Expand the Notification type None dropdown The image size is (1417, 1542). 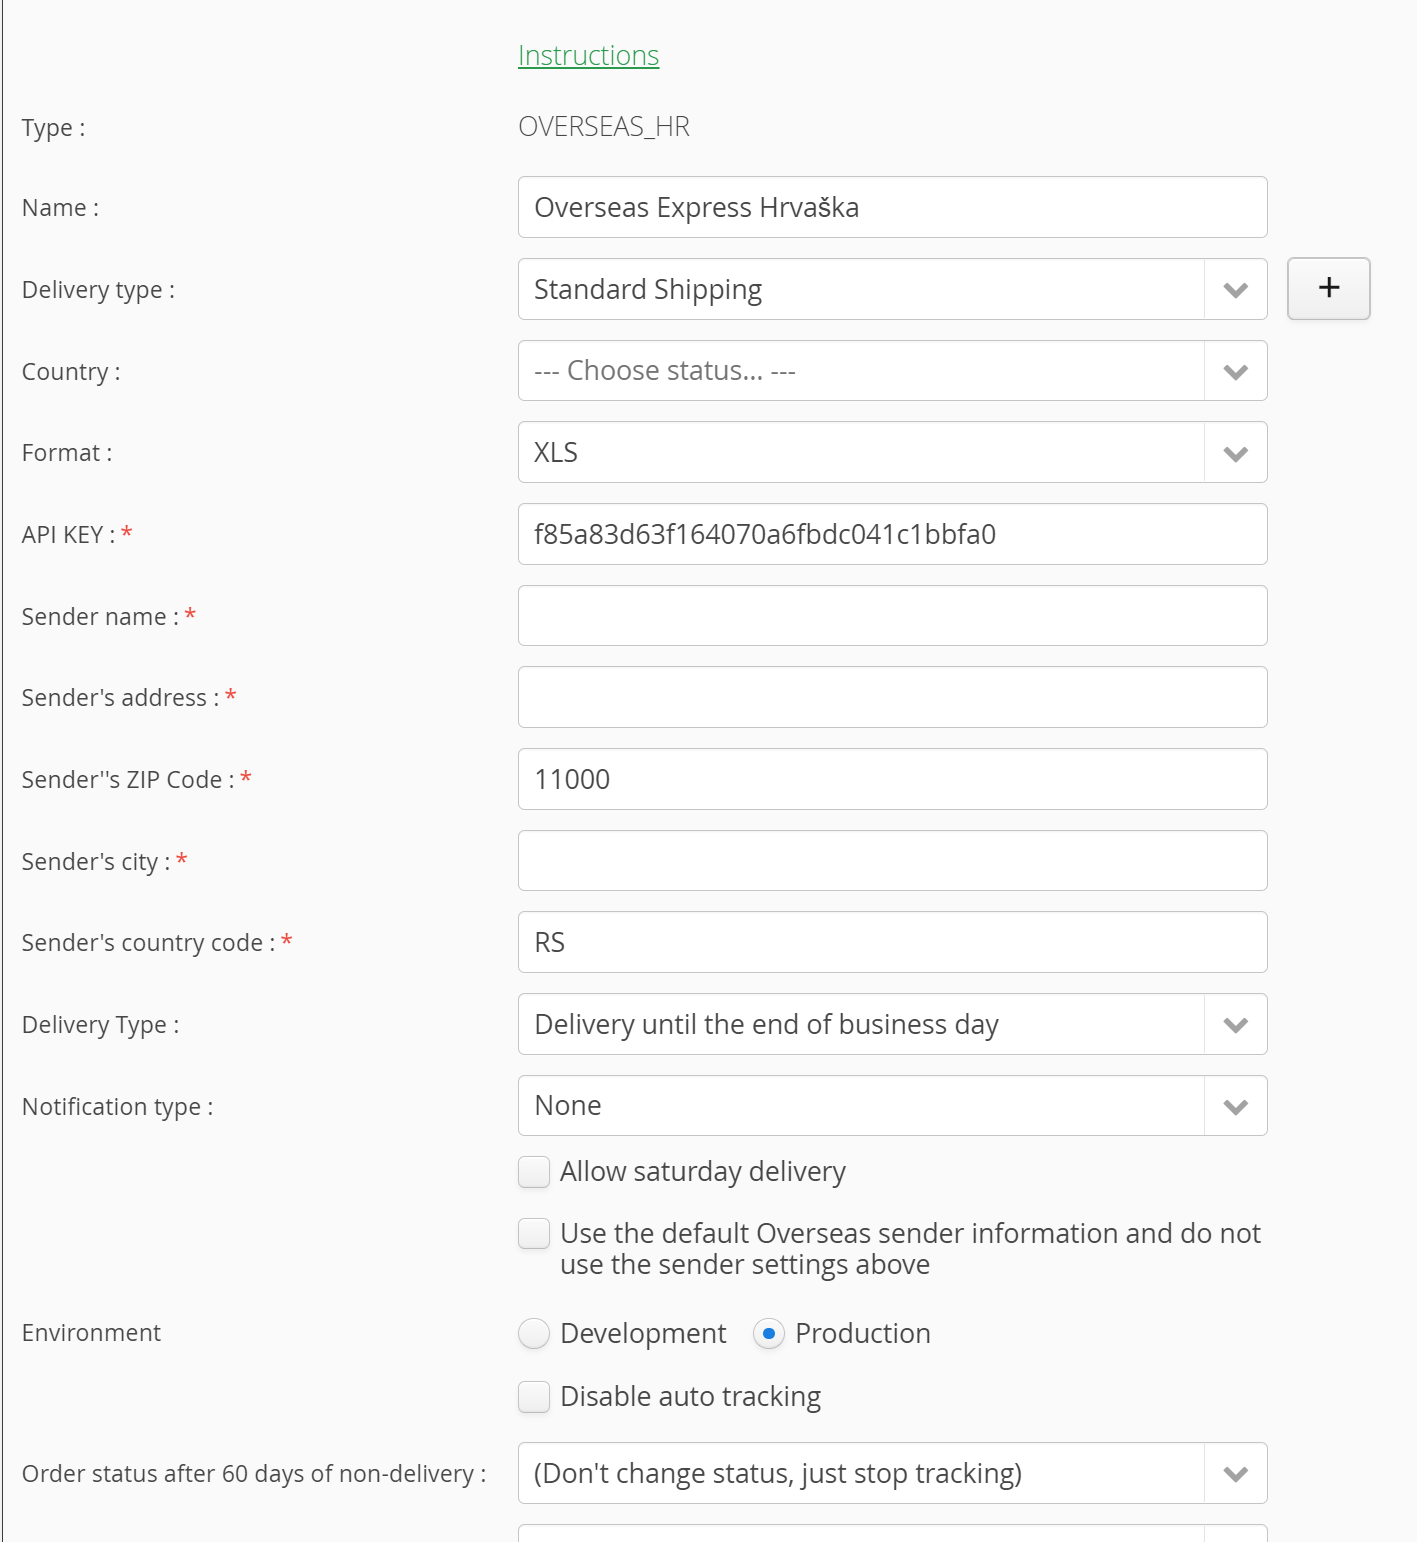click(892, 1106)
